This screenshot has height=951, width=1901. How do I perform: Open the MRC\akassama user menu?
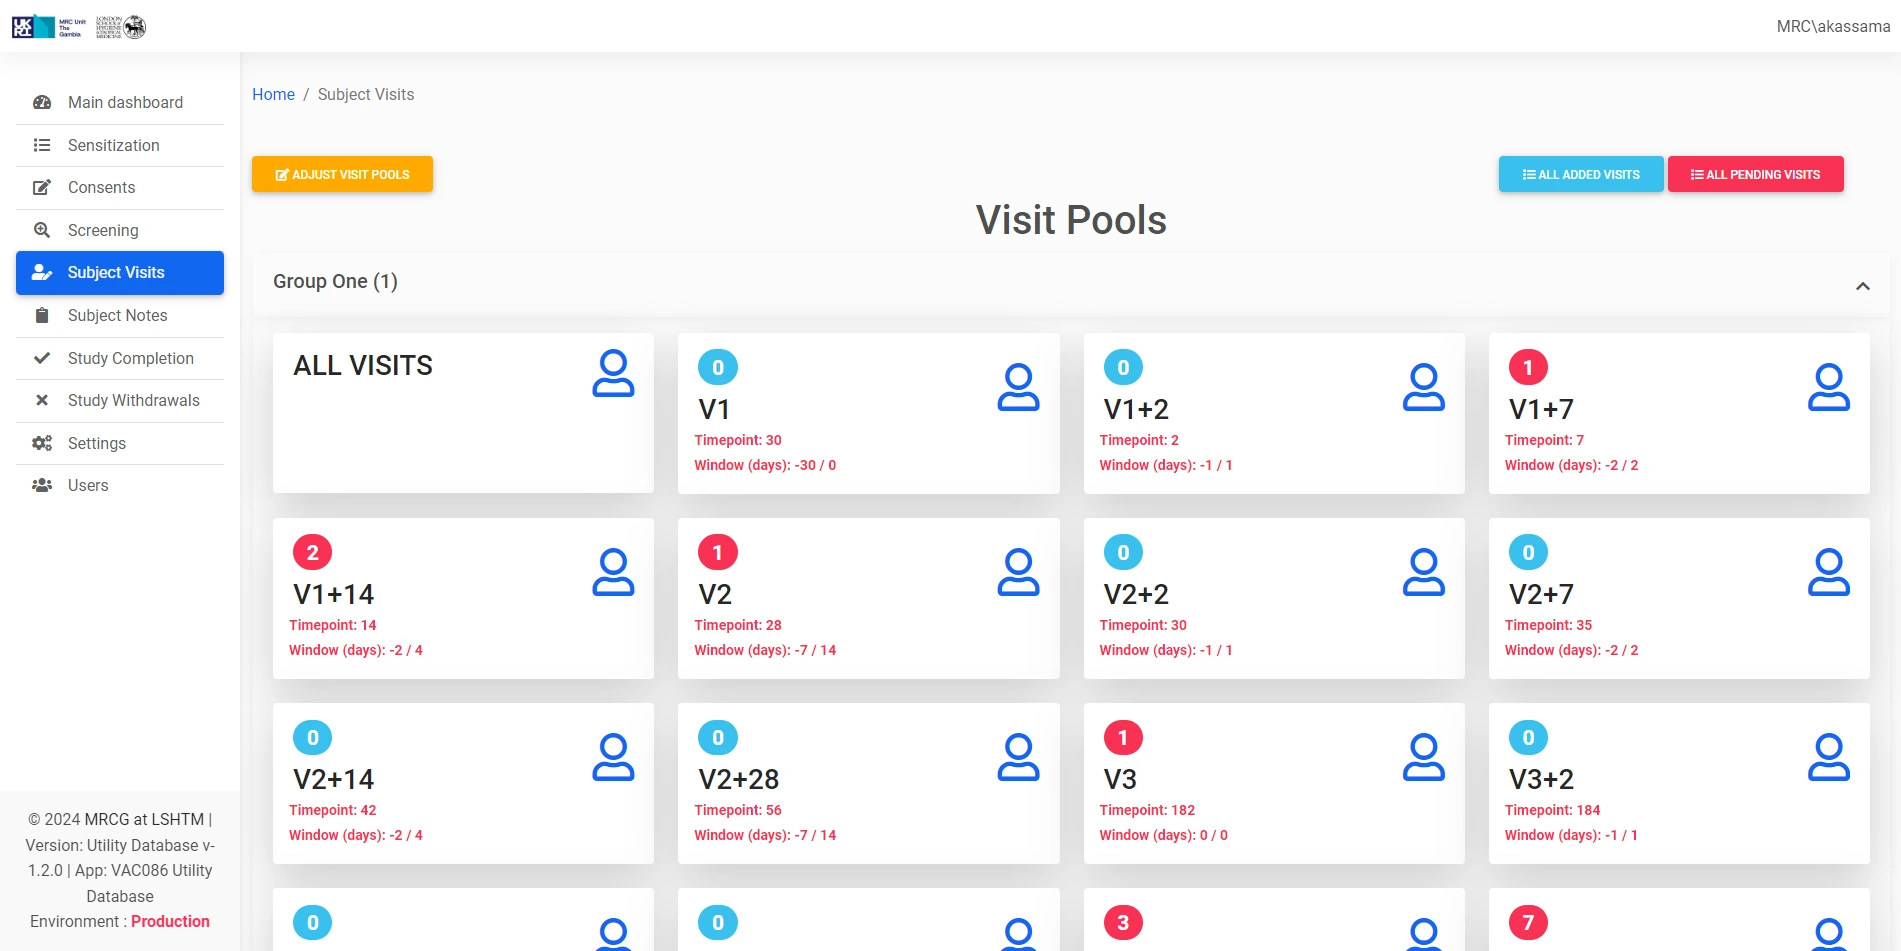point(1832,27)
